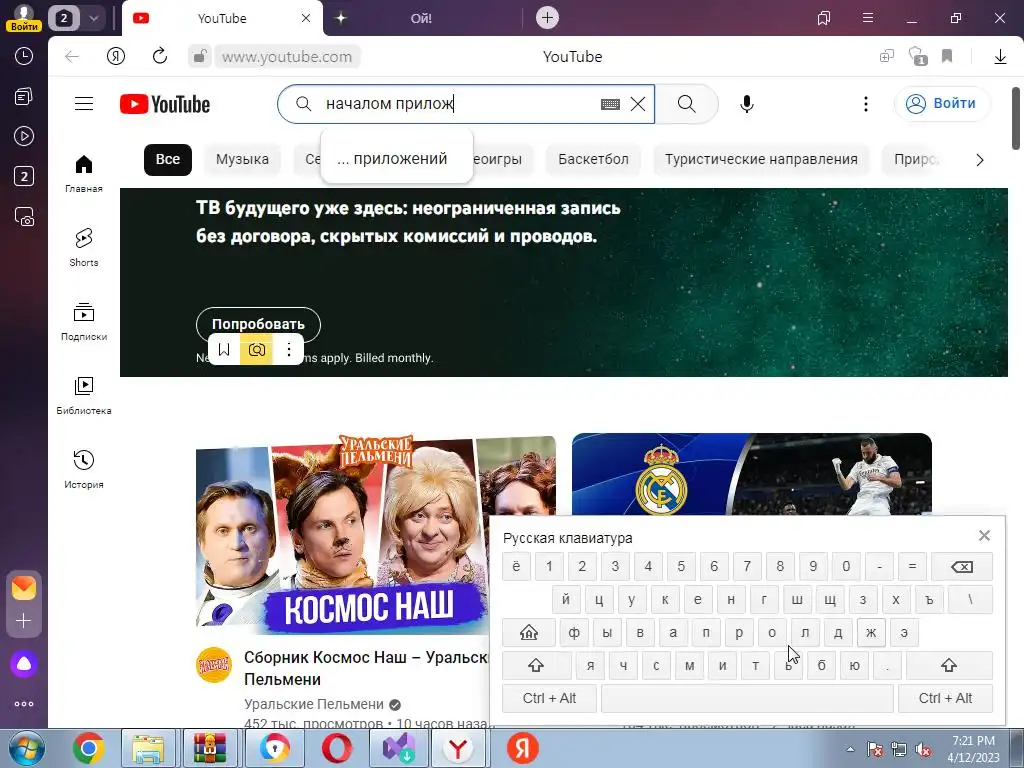This screenshot has height=768, width=1024.
Task: Switch to the YouTube browser tab
Action: [222, 18]
